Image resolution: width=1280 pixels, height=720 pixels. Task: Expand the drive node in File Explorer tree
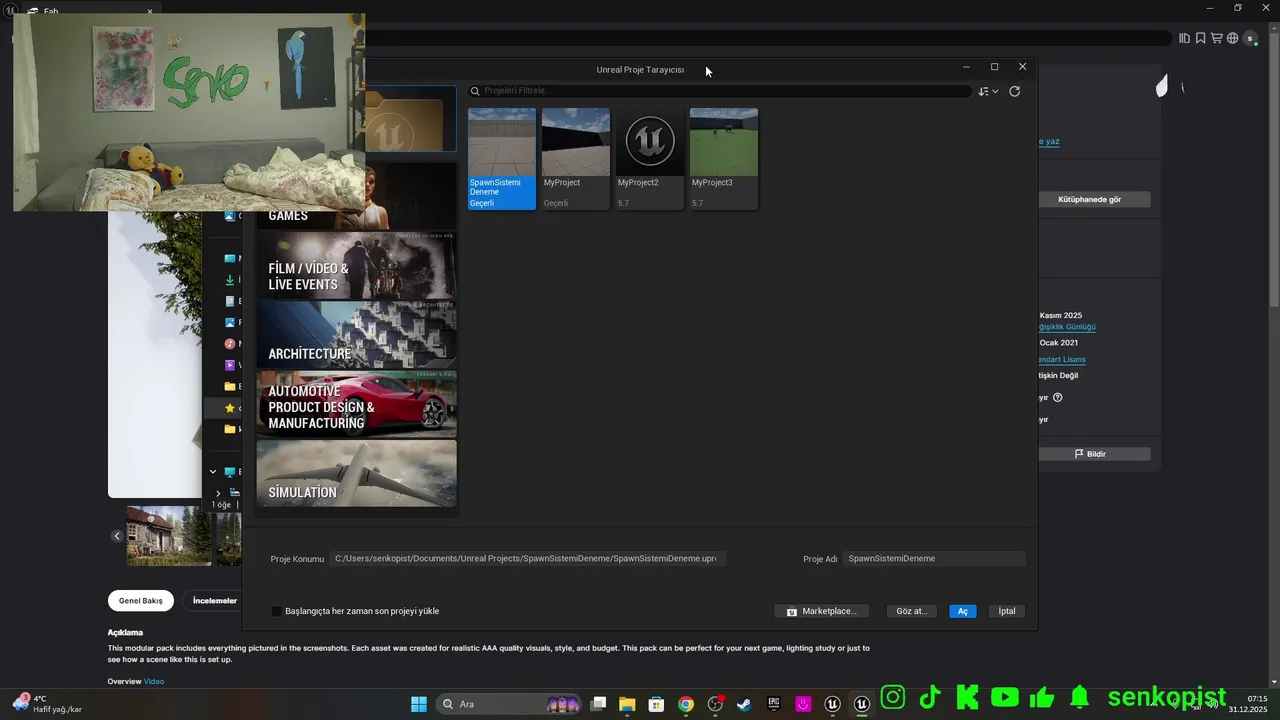[219, 493]
